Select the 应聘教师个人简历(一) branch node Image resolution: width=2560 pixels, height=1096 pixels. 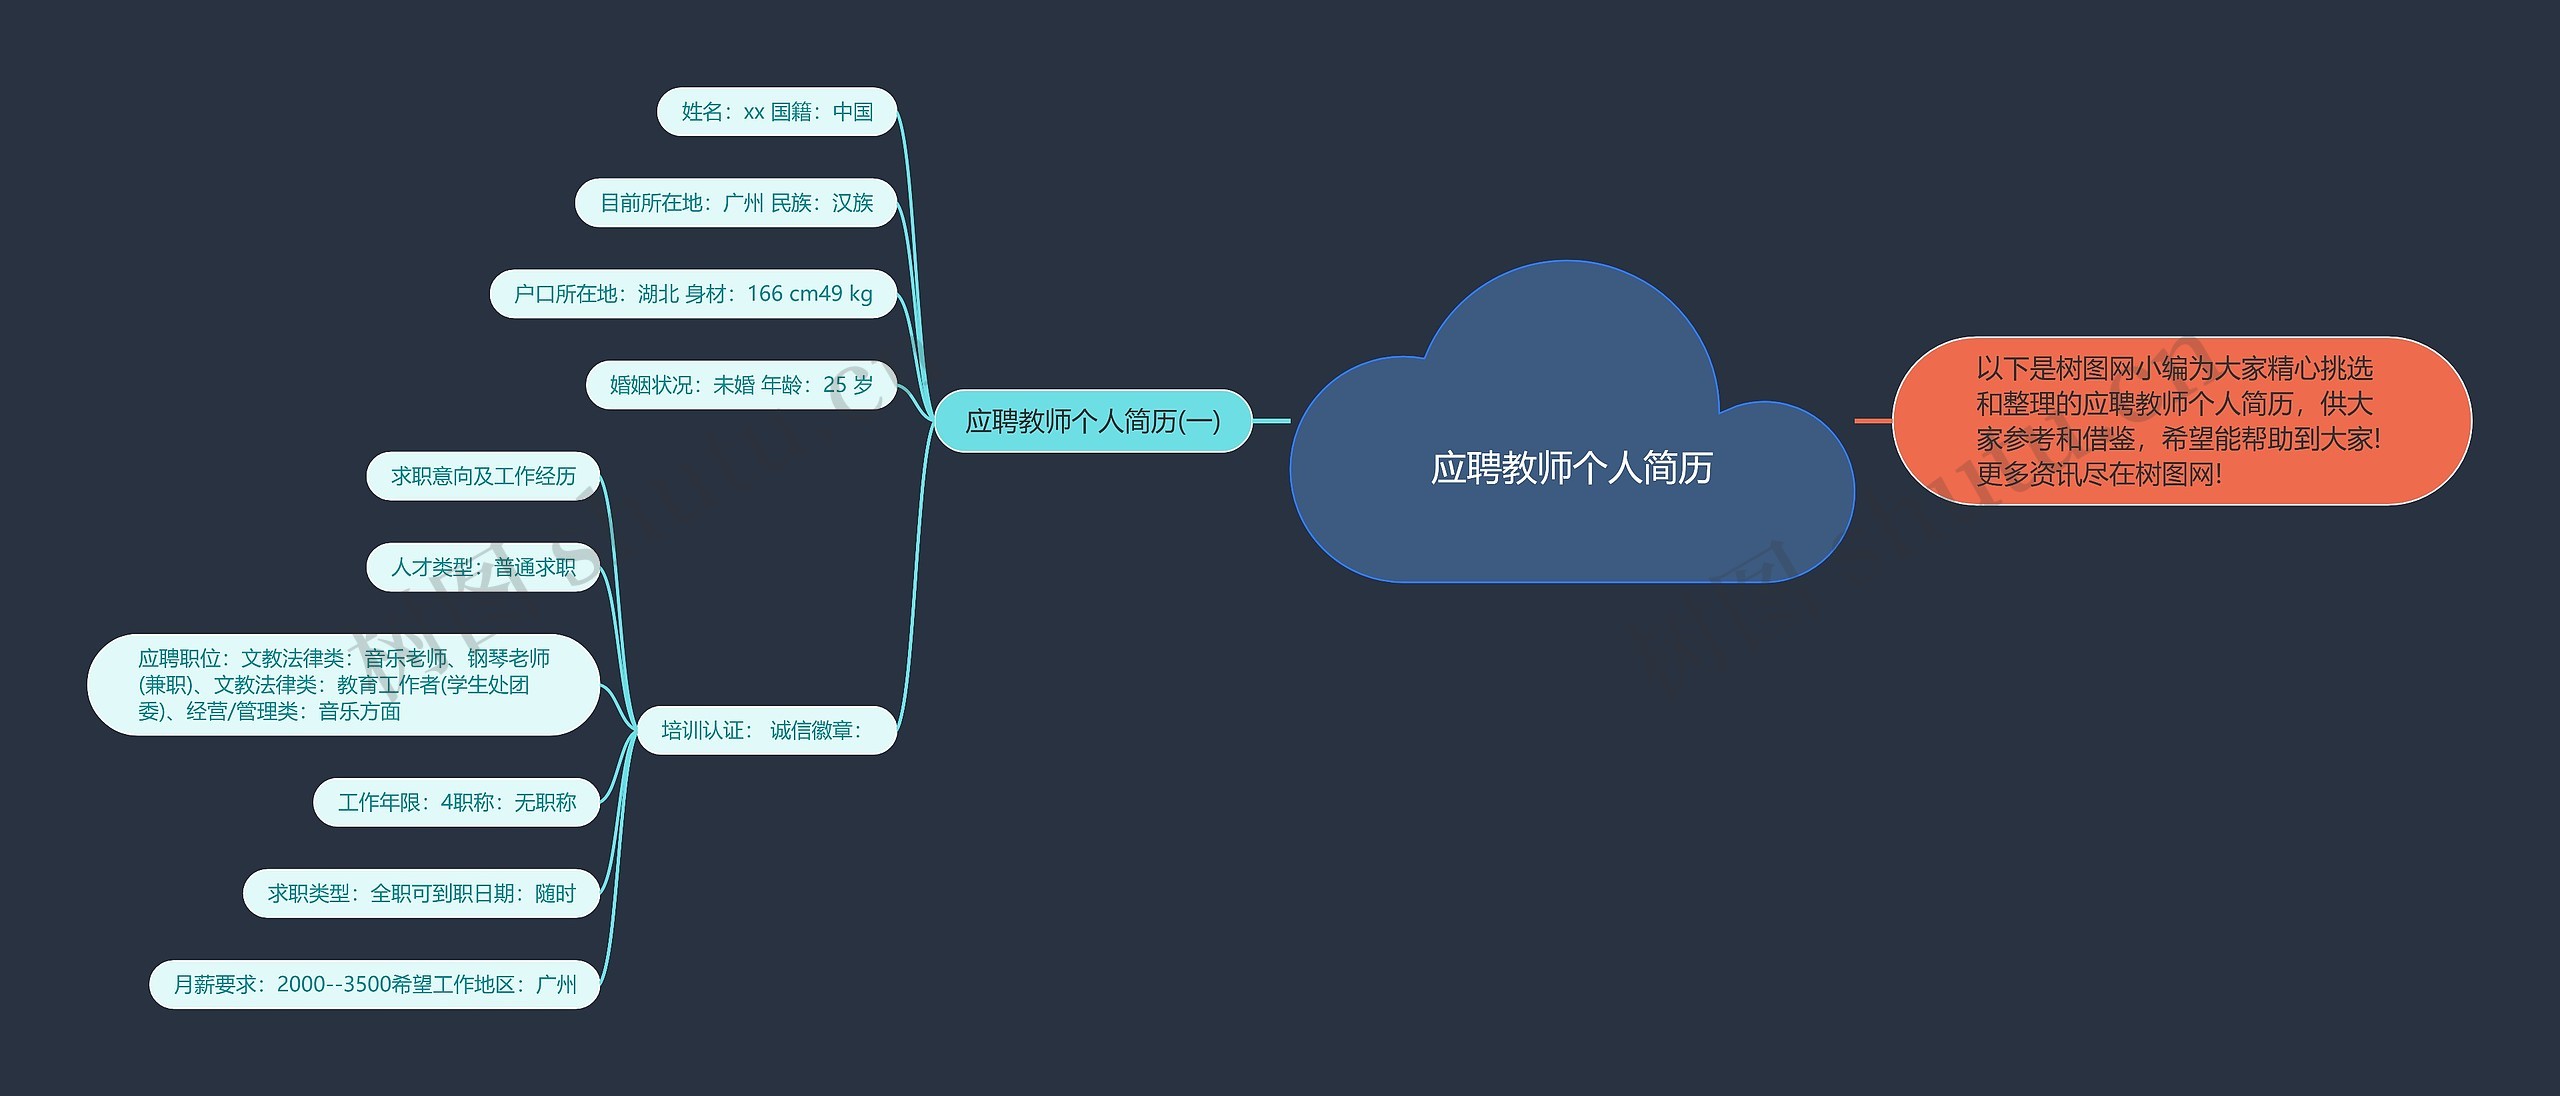click(1092, 421)
